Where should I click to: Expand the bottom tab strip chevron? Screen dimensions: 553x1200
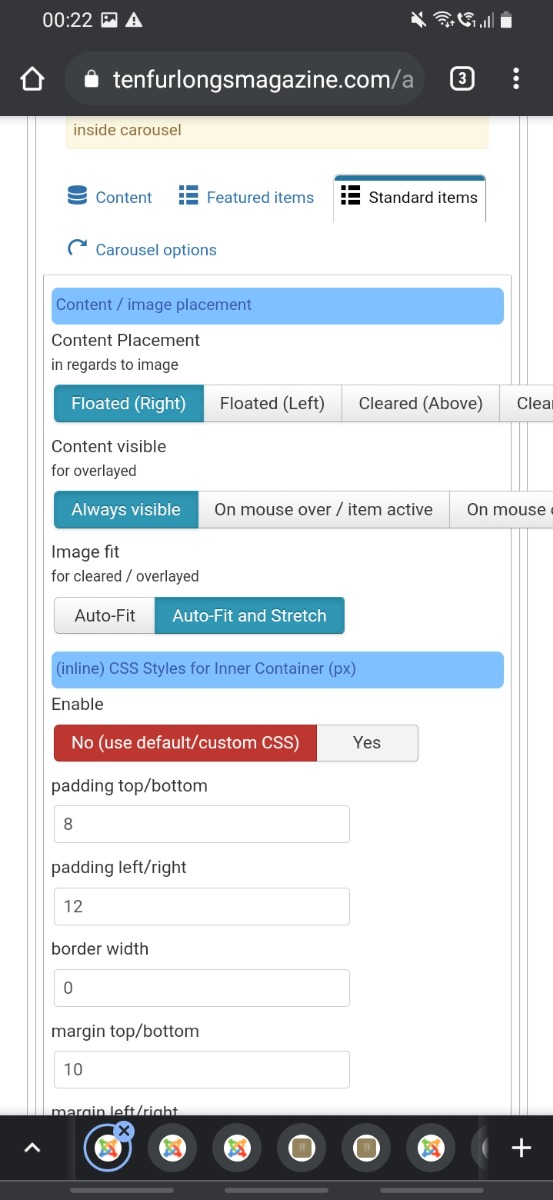pos(32,1148)
